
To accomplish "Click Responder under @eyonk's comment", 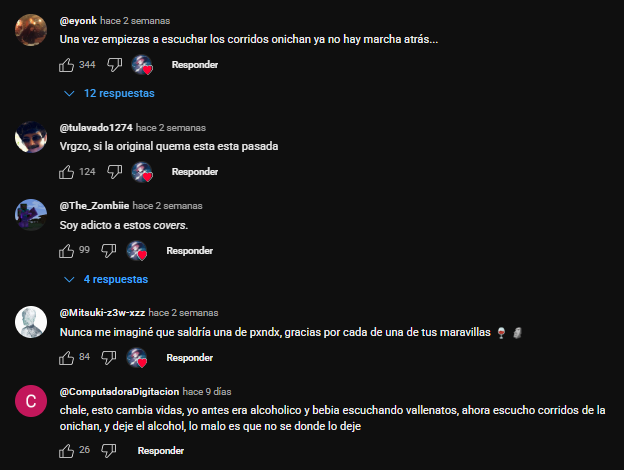I will point(195,64).
